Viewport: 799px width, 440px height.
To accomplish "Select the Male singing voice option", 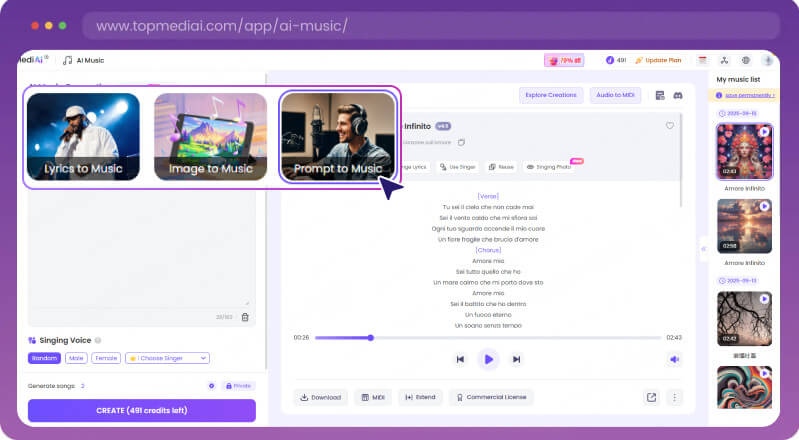I will (76, 358).
